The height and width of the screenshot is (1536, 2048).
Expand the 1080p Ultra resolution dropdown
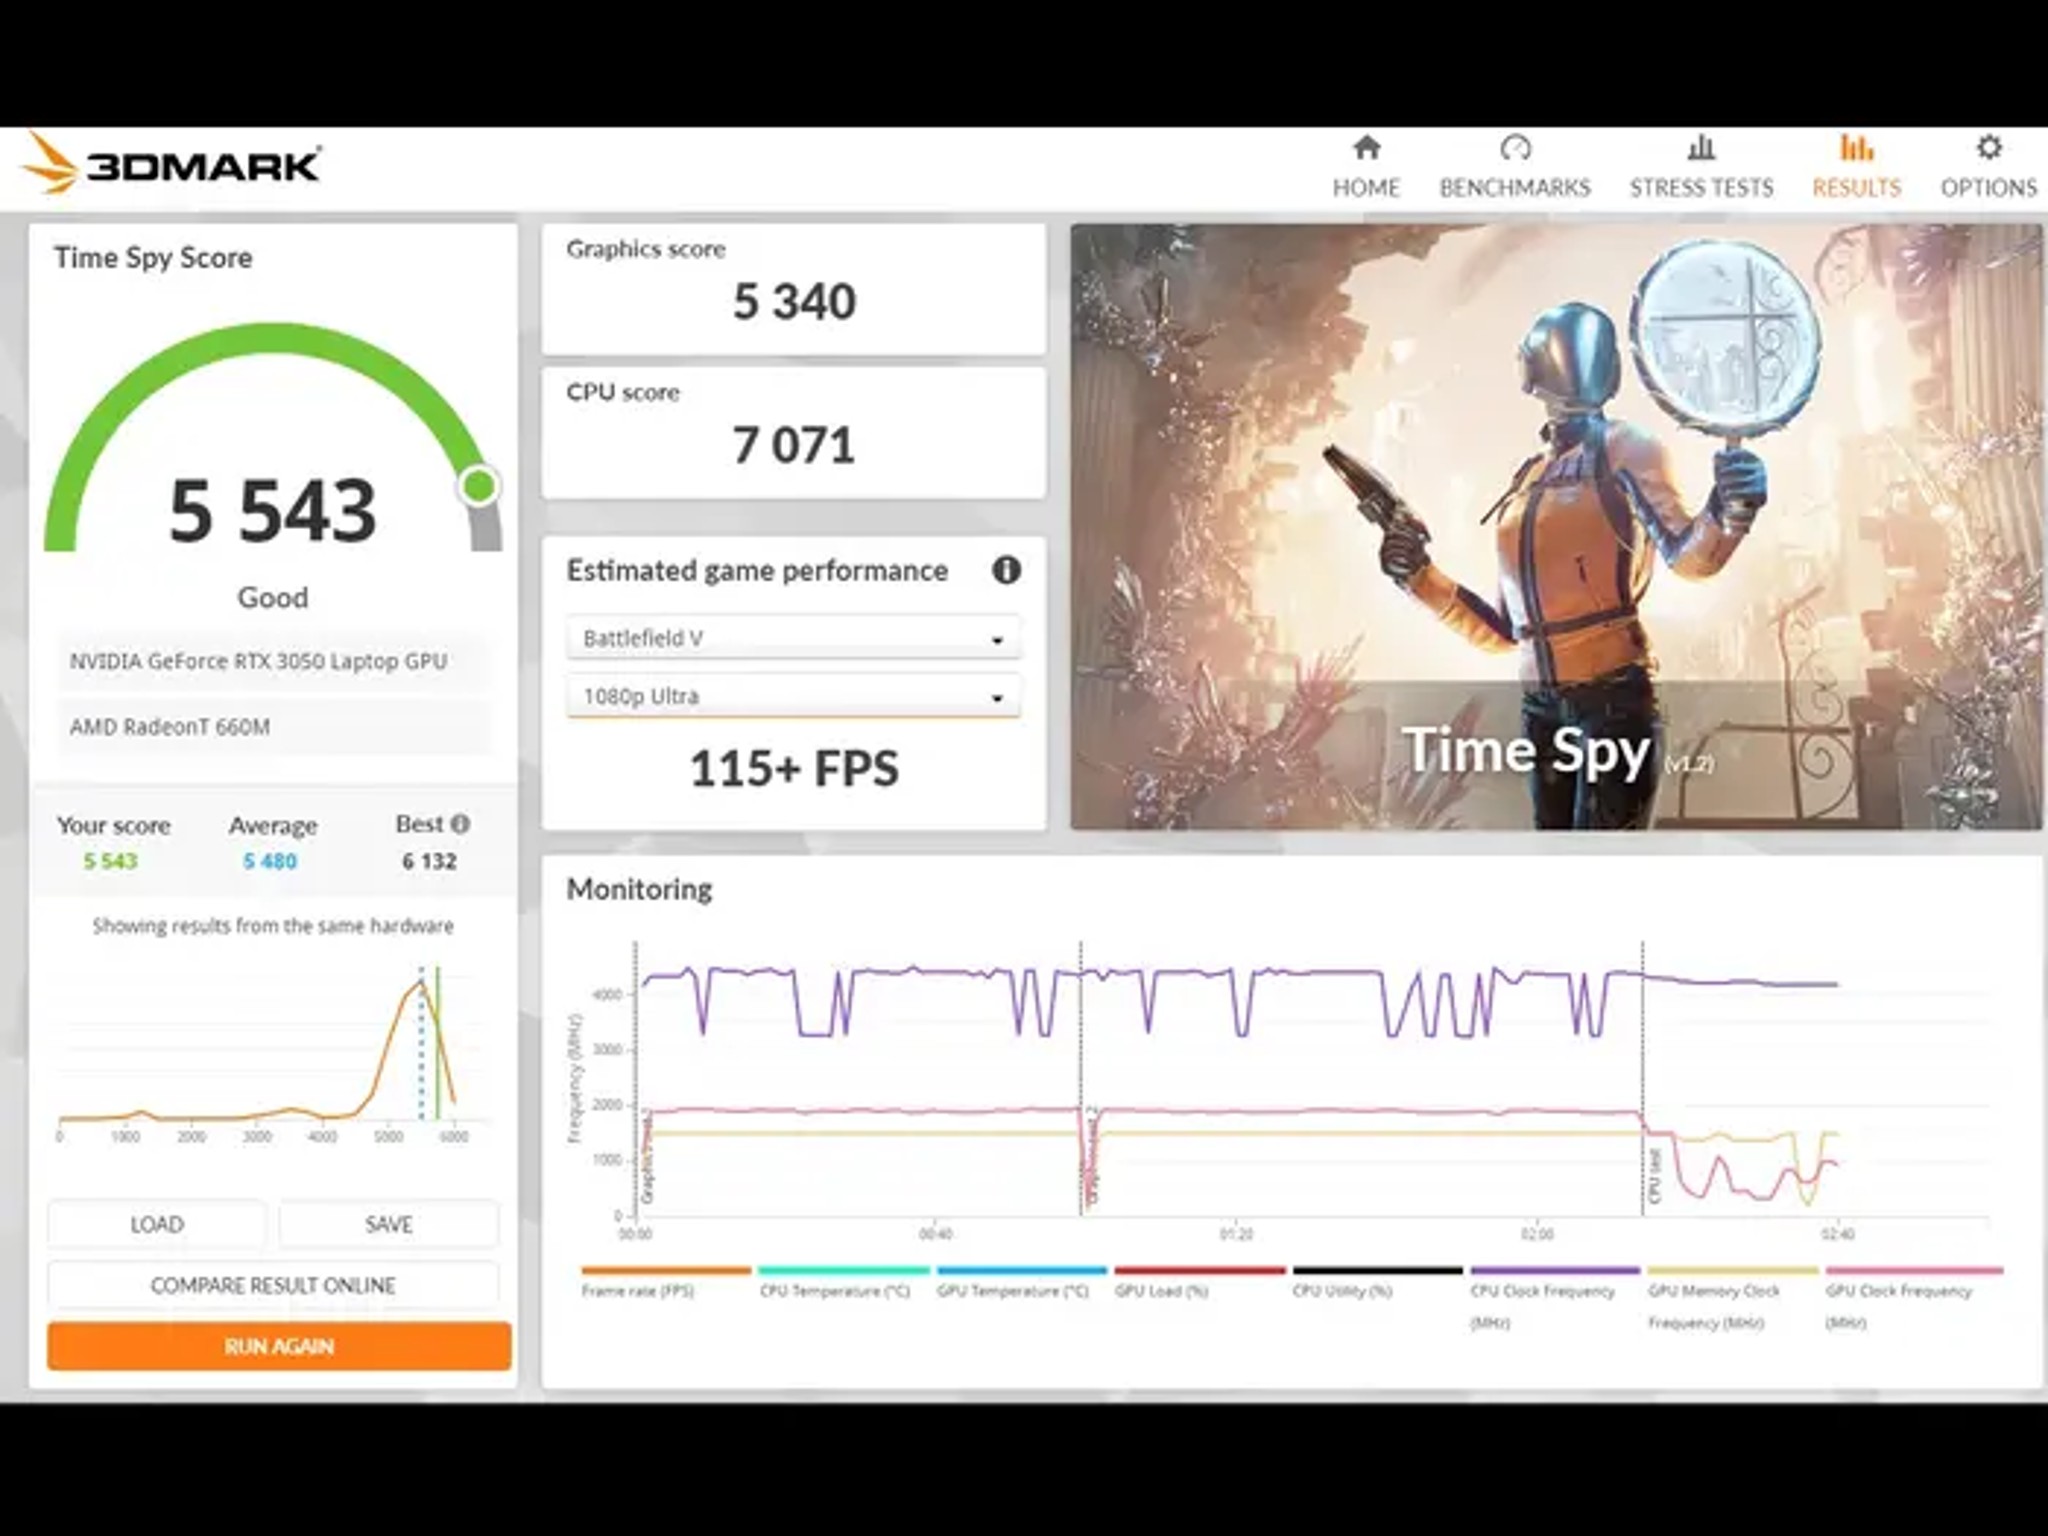coord(793,696)
